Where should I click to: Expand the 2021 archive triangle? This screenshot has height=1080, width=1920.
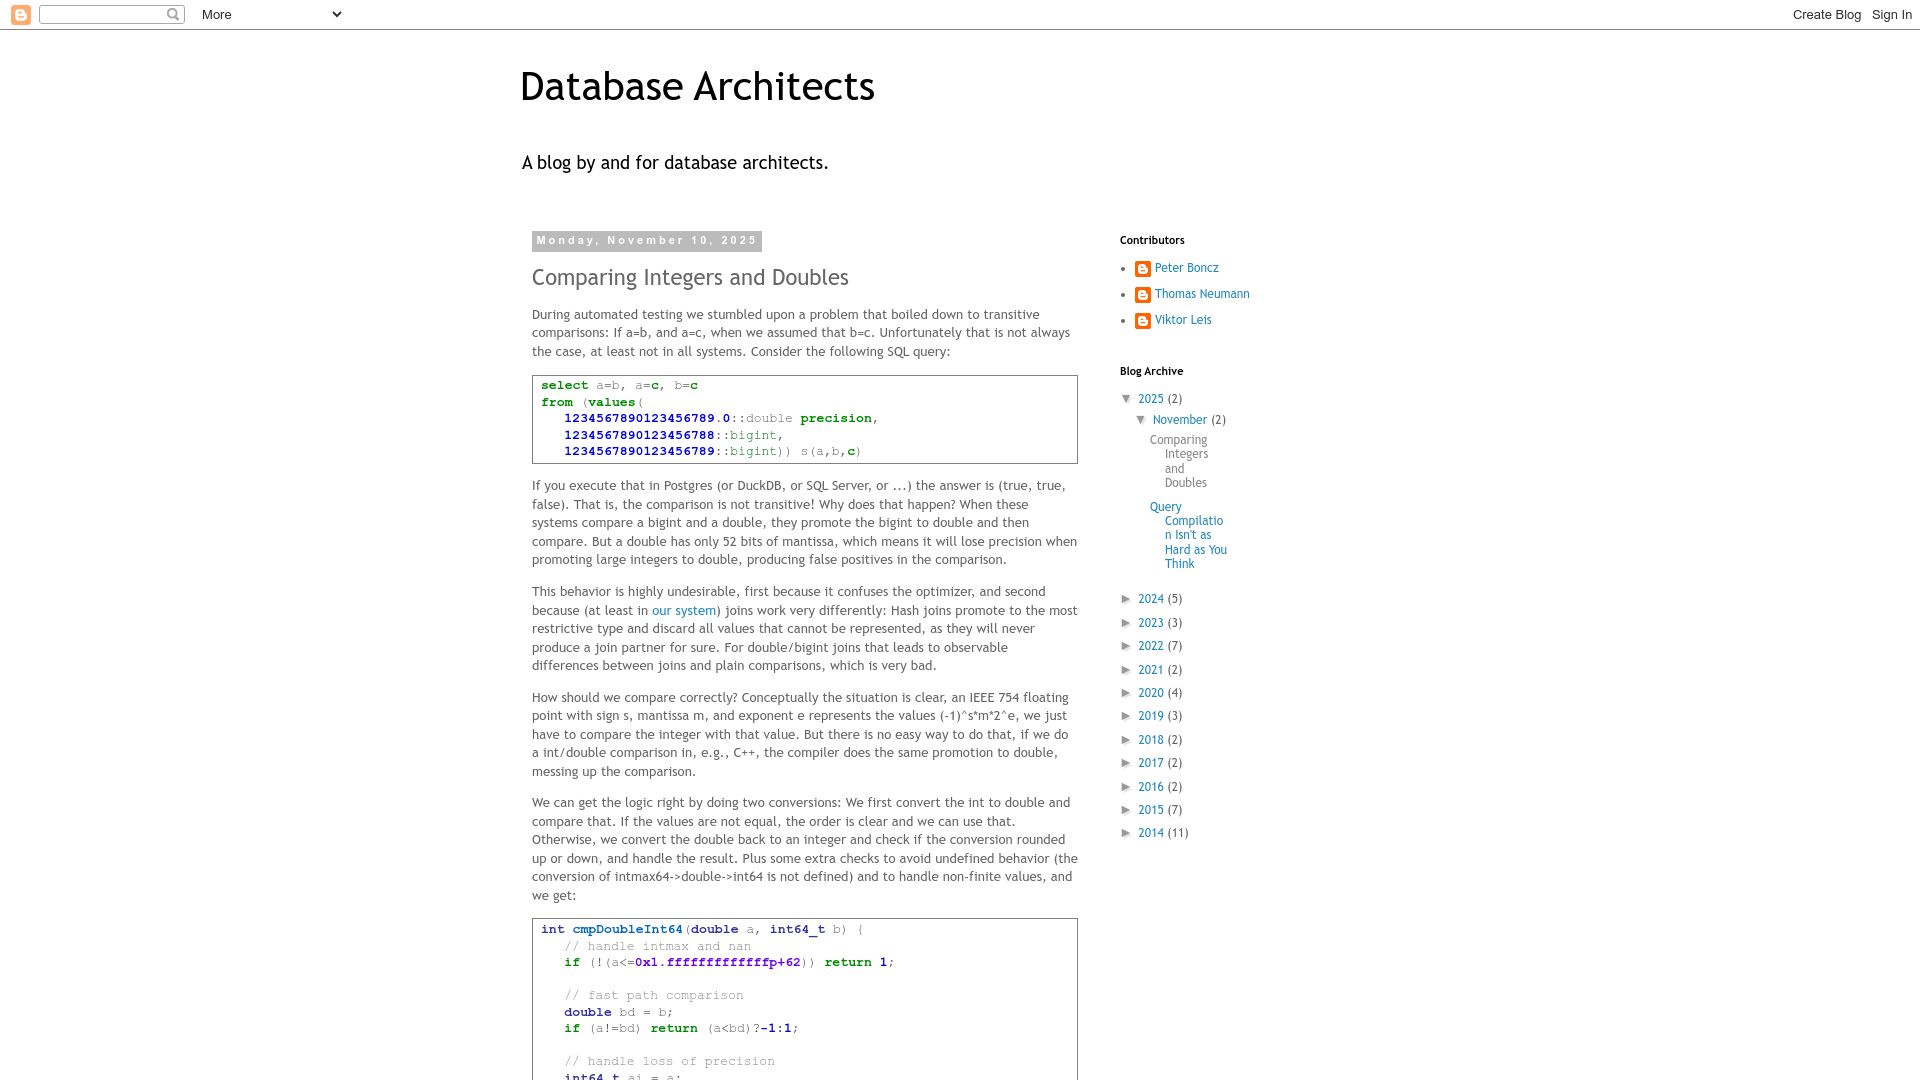(1127, 670)
